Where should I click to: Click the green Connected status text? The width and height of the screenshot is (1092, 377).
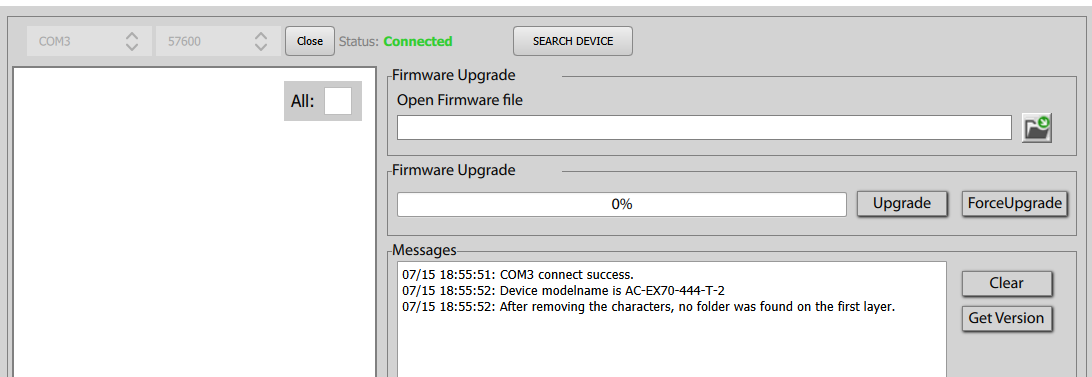coord(418,41)
